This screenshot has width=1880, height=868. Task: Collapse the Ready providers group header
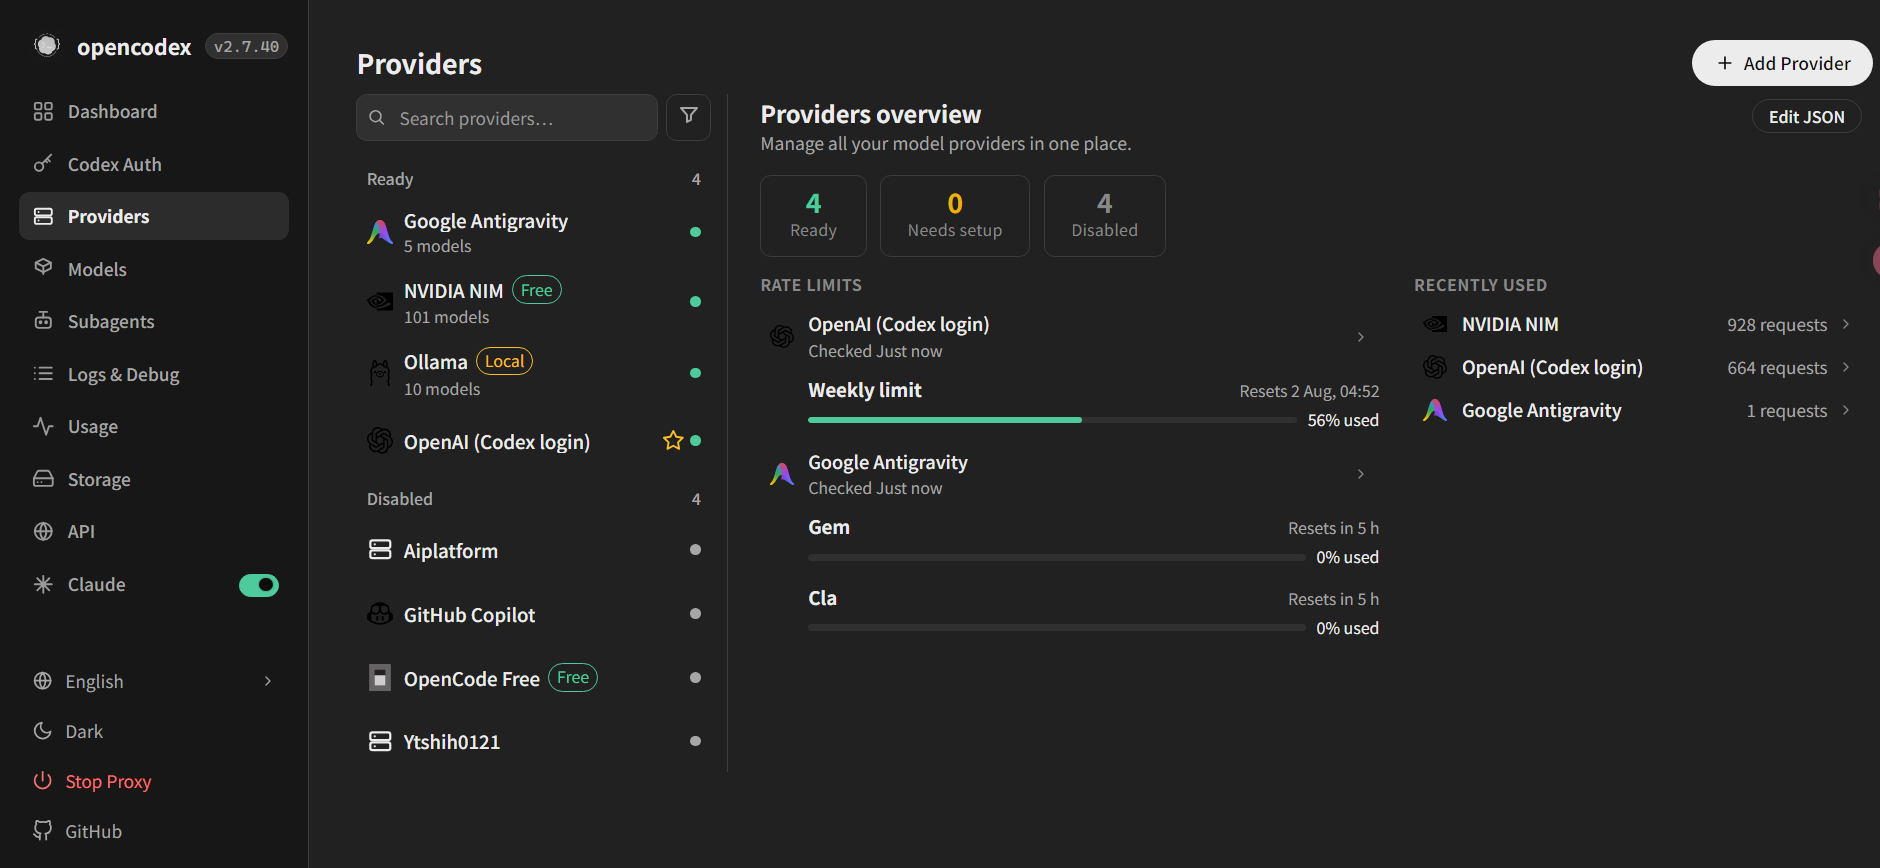click(x=533, y=179)
